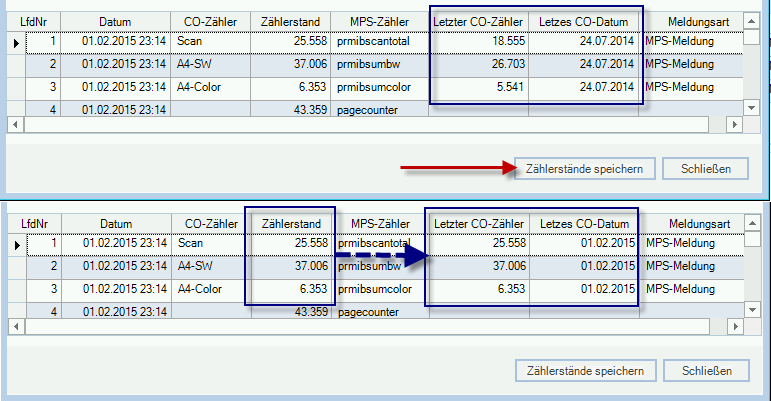This screenshot has height=401, width=771.
Task: Select row 1 indicator arrow in lower grid
Action: point(15,244)
